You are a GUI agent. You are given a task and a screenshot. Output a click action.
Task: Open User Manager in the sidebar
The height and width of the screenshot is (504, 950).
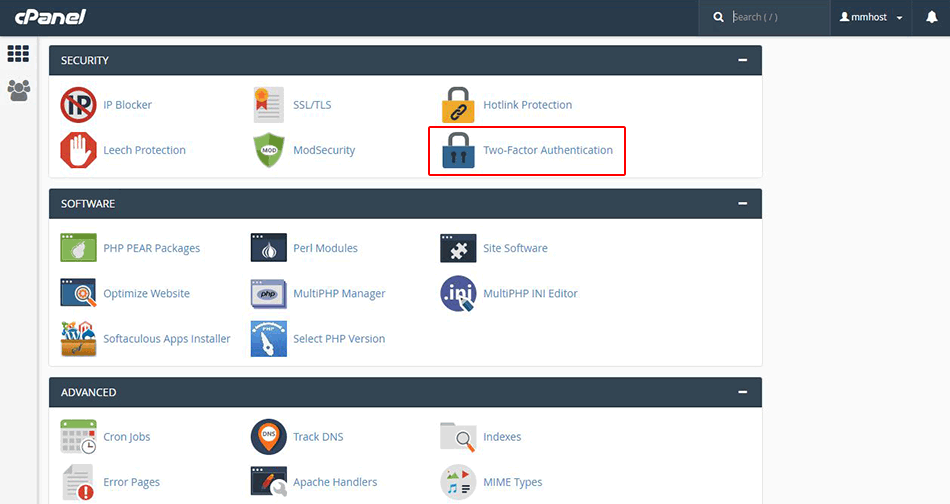[18, 90]
